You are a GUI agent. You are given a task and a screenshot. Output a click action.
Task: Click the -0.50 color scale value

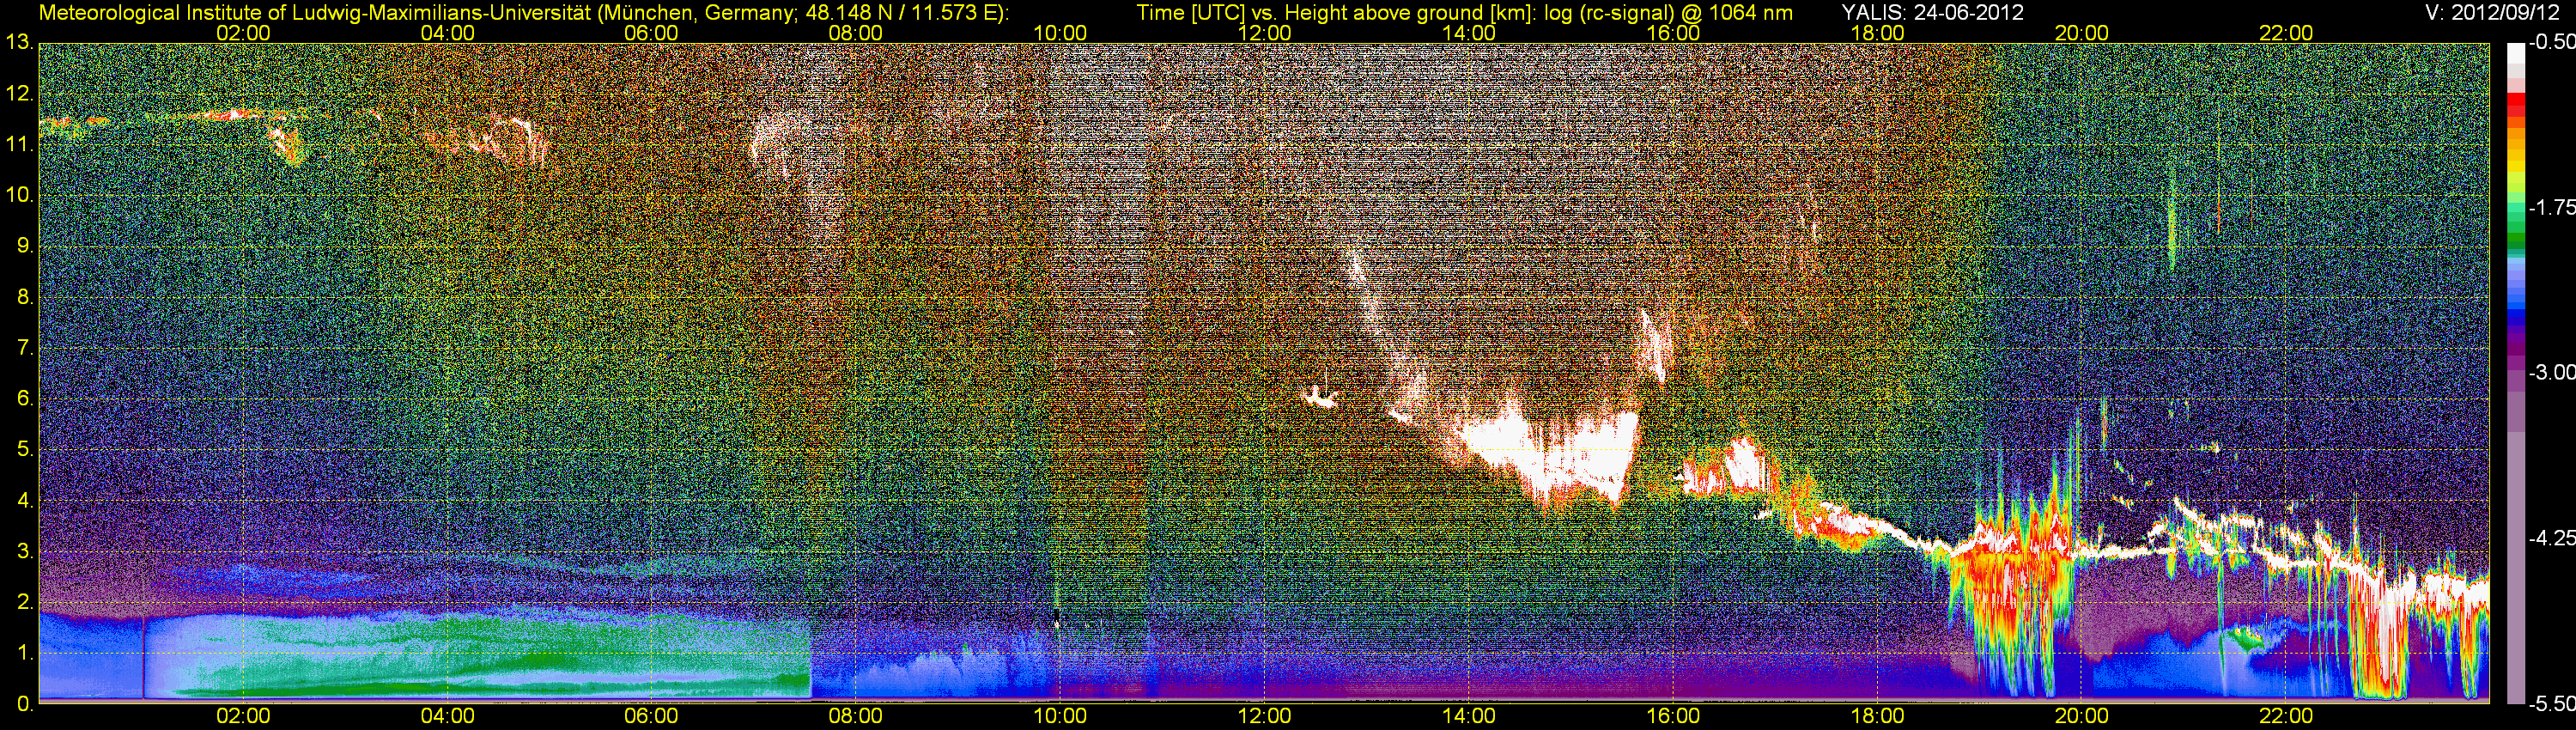click(2552, 42)
